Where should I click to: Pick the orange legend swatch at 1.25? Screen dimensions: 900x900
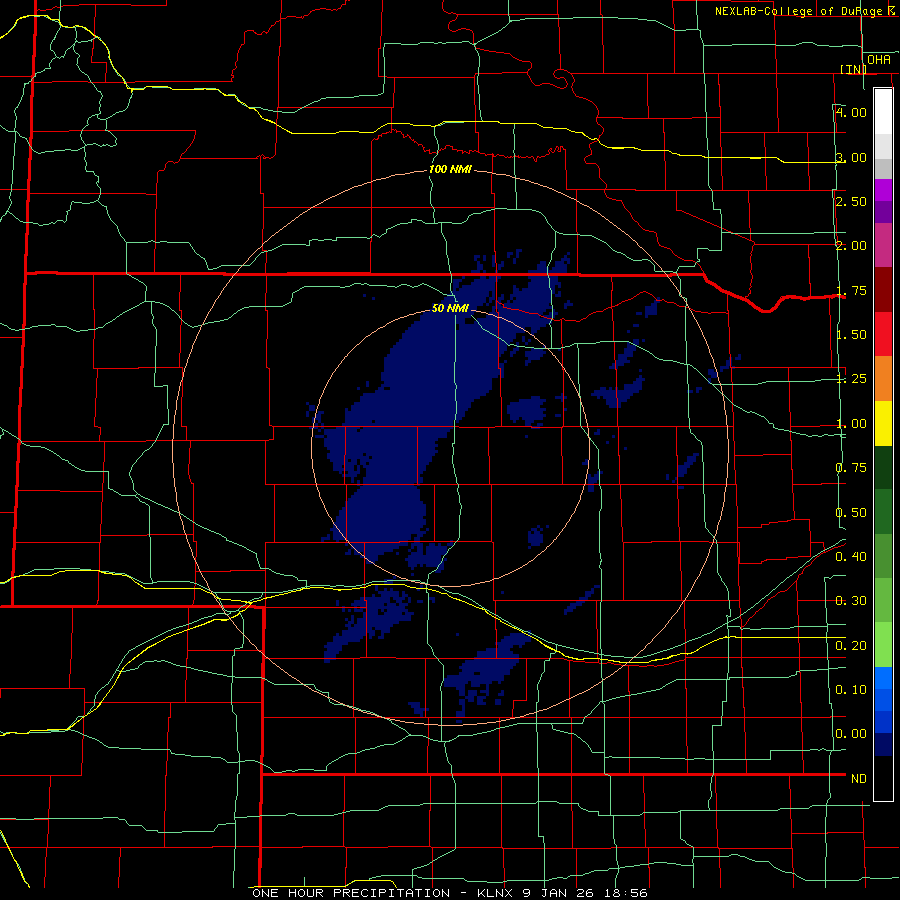point(883,379)
